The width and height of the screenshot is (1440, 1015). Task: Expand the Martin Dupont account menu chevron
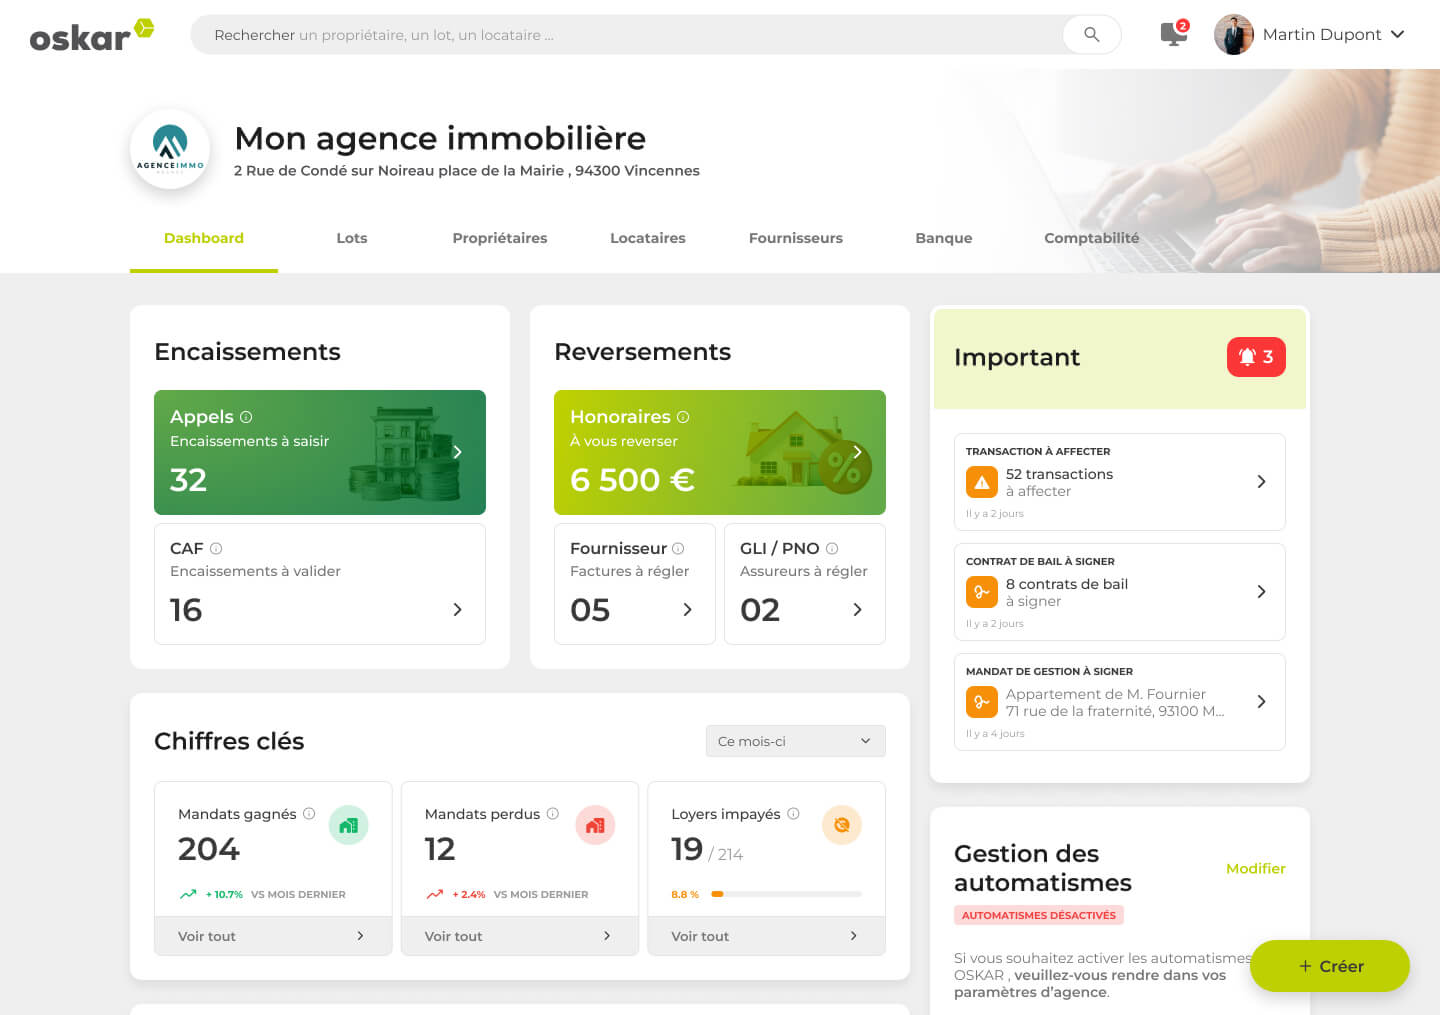pos(1397,34)
